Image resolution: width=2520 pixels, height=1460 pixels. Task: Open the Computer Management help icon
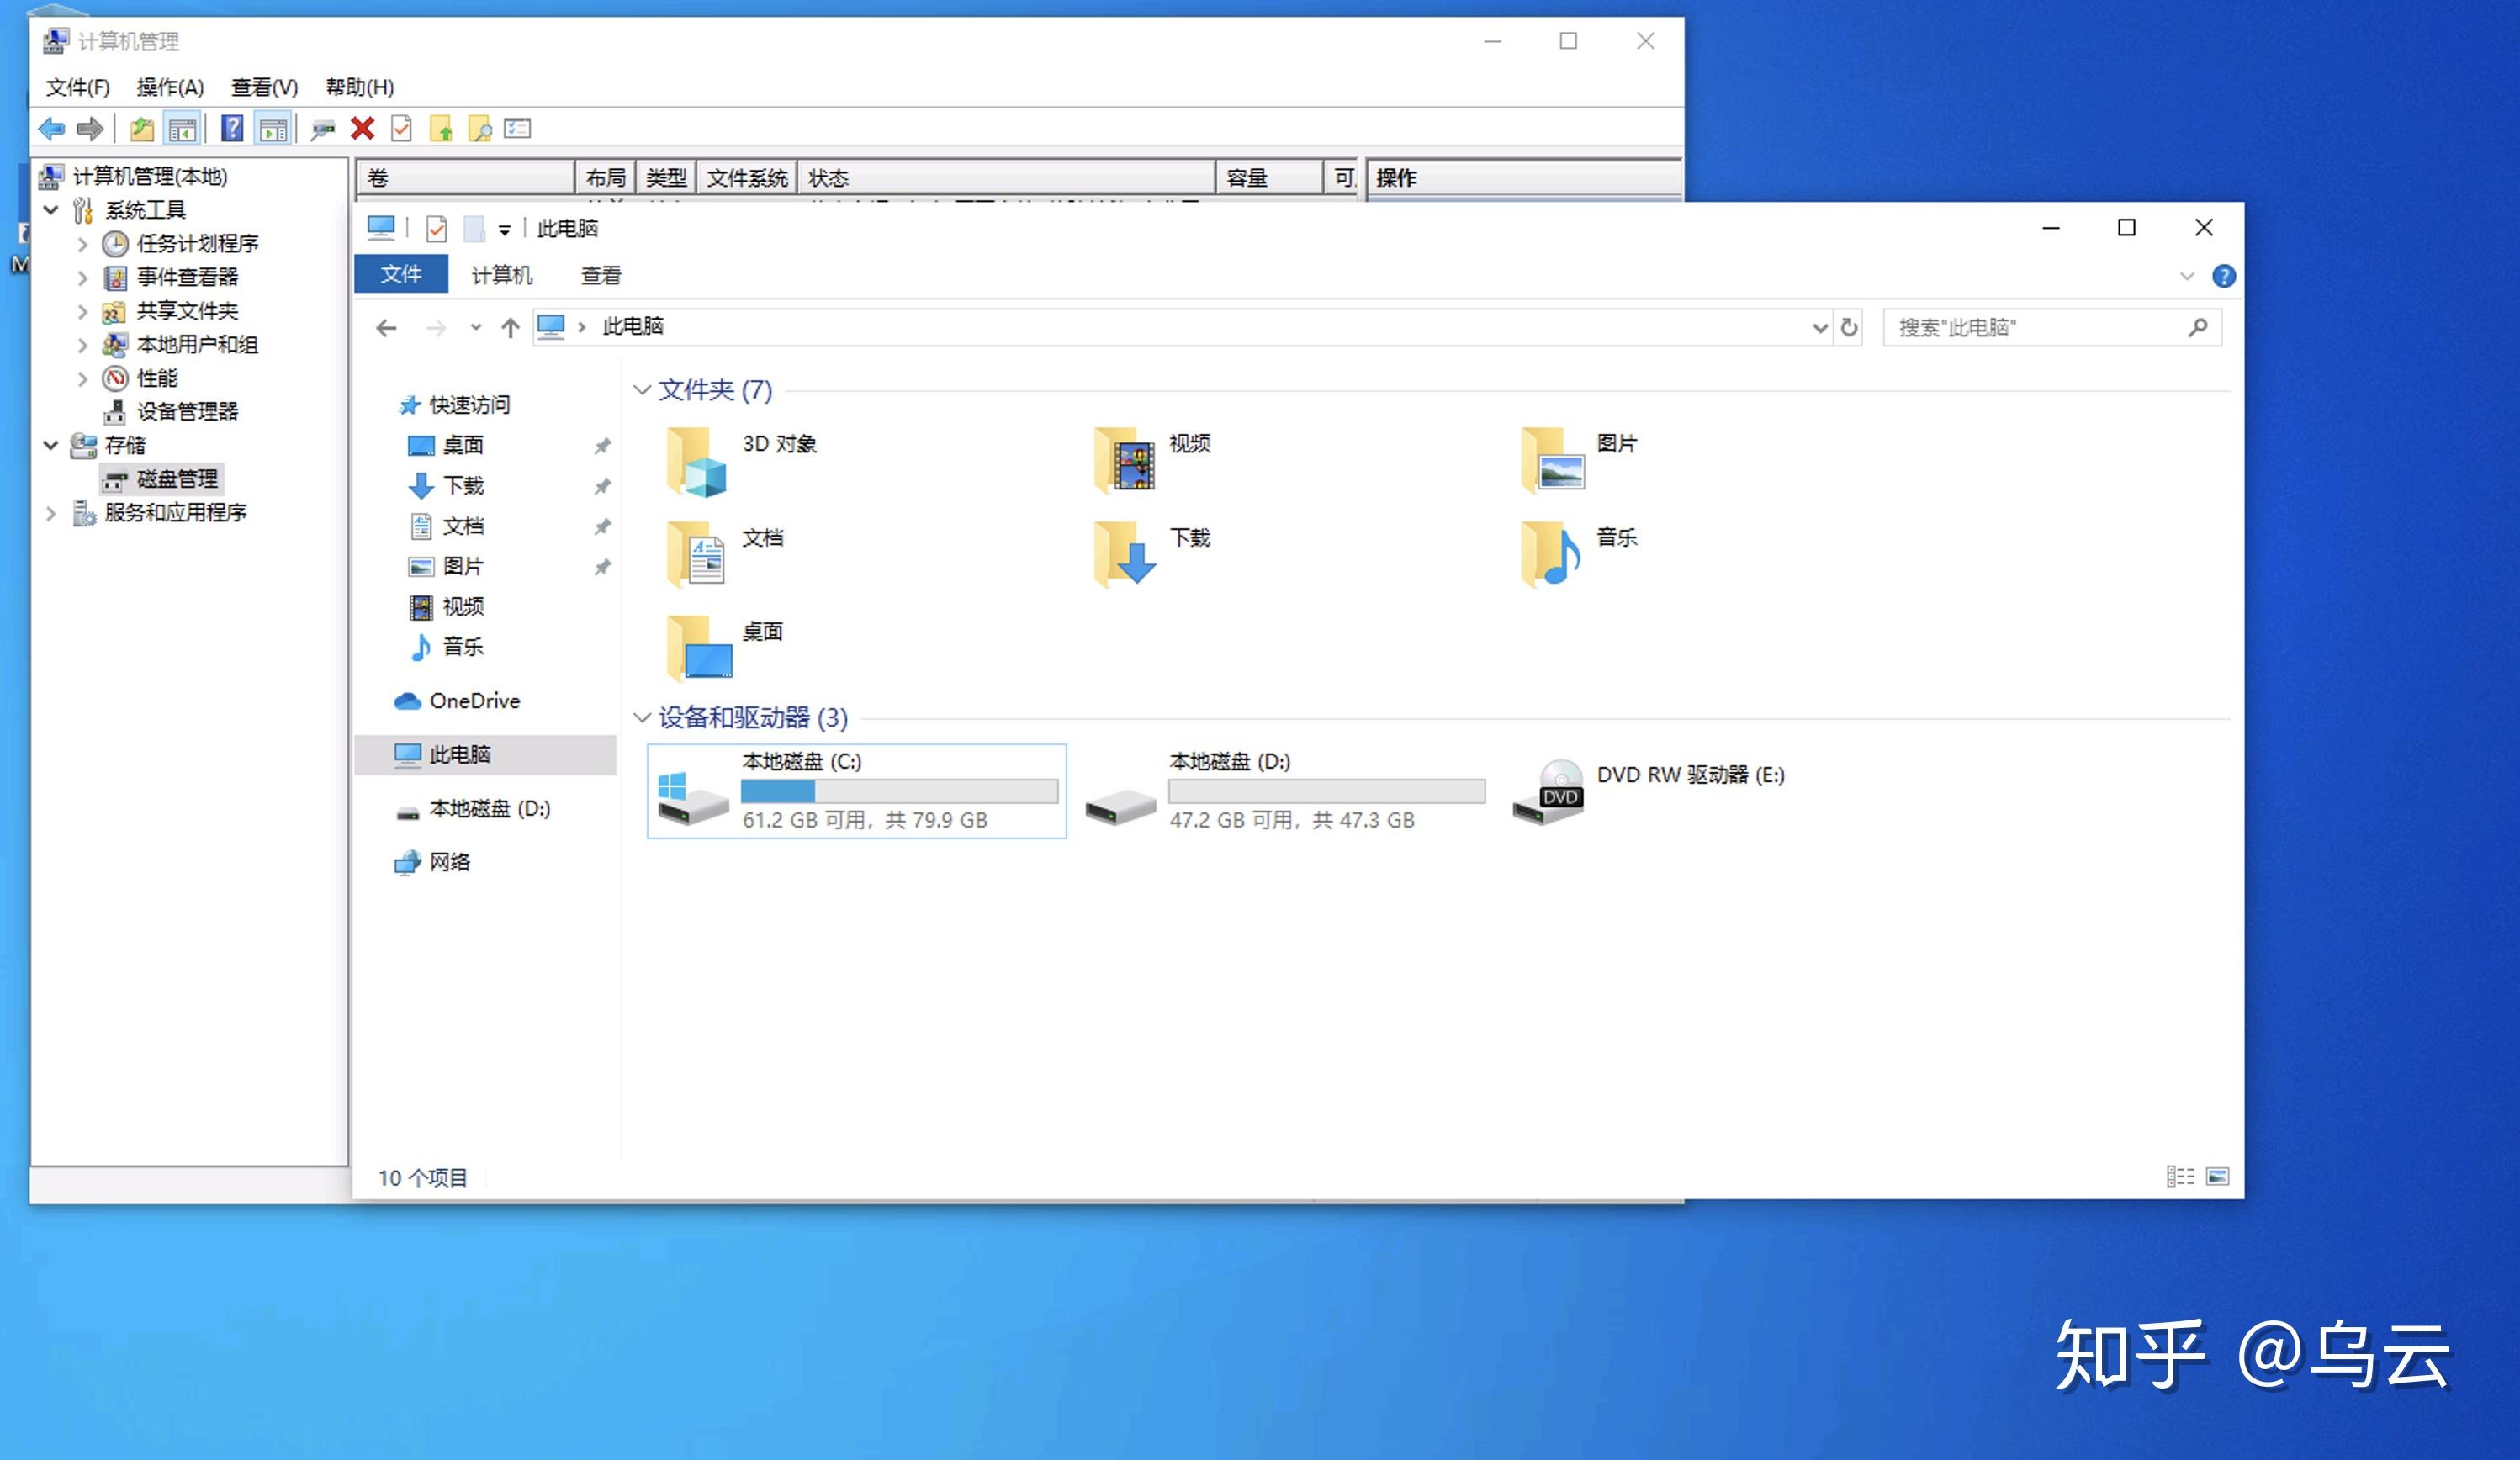(232, 128)
